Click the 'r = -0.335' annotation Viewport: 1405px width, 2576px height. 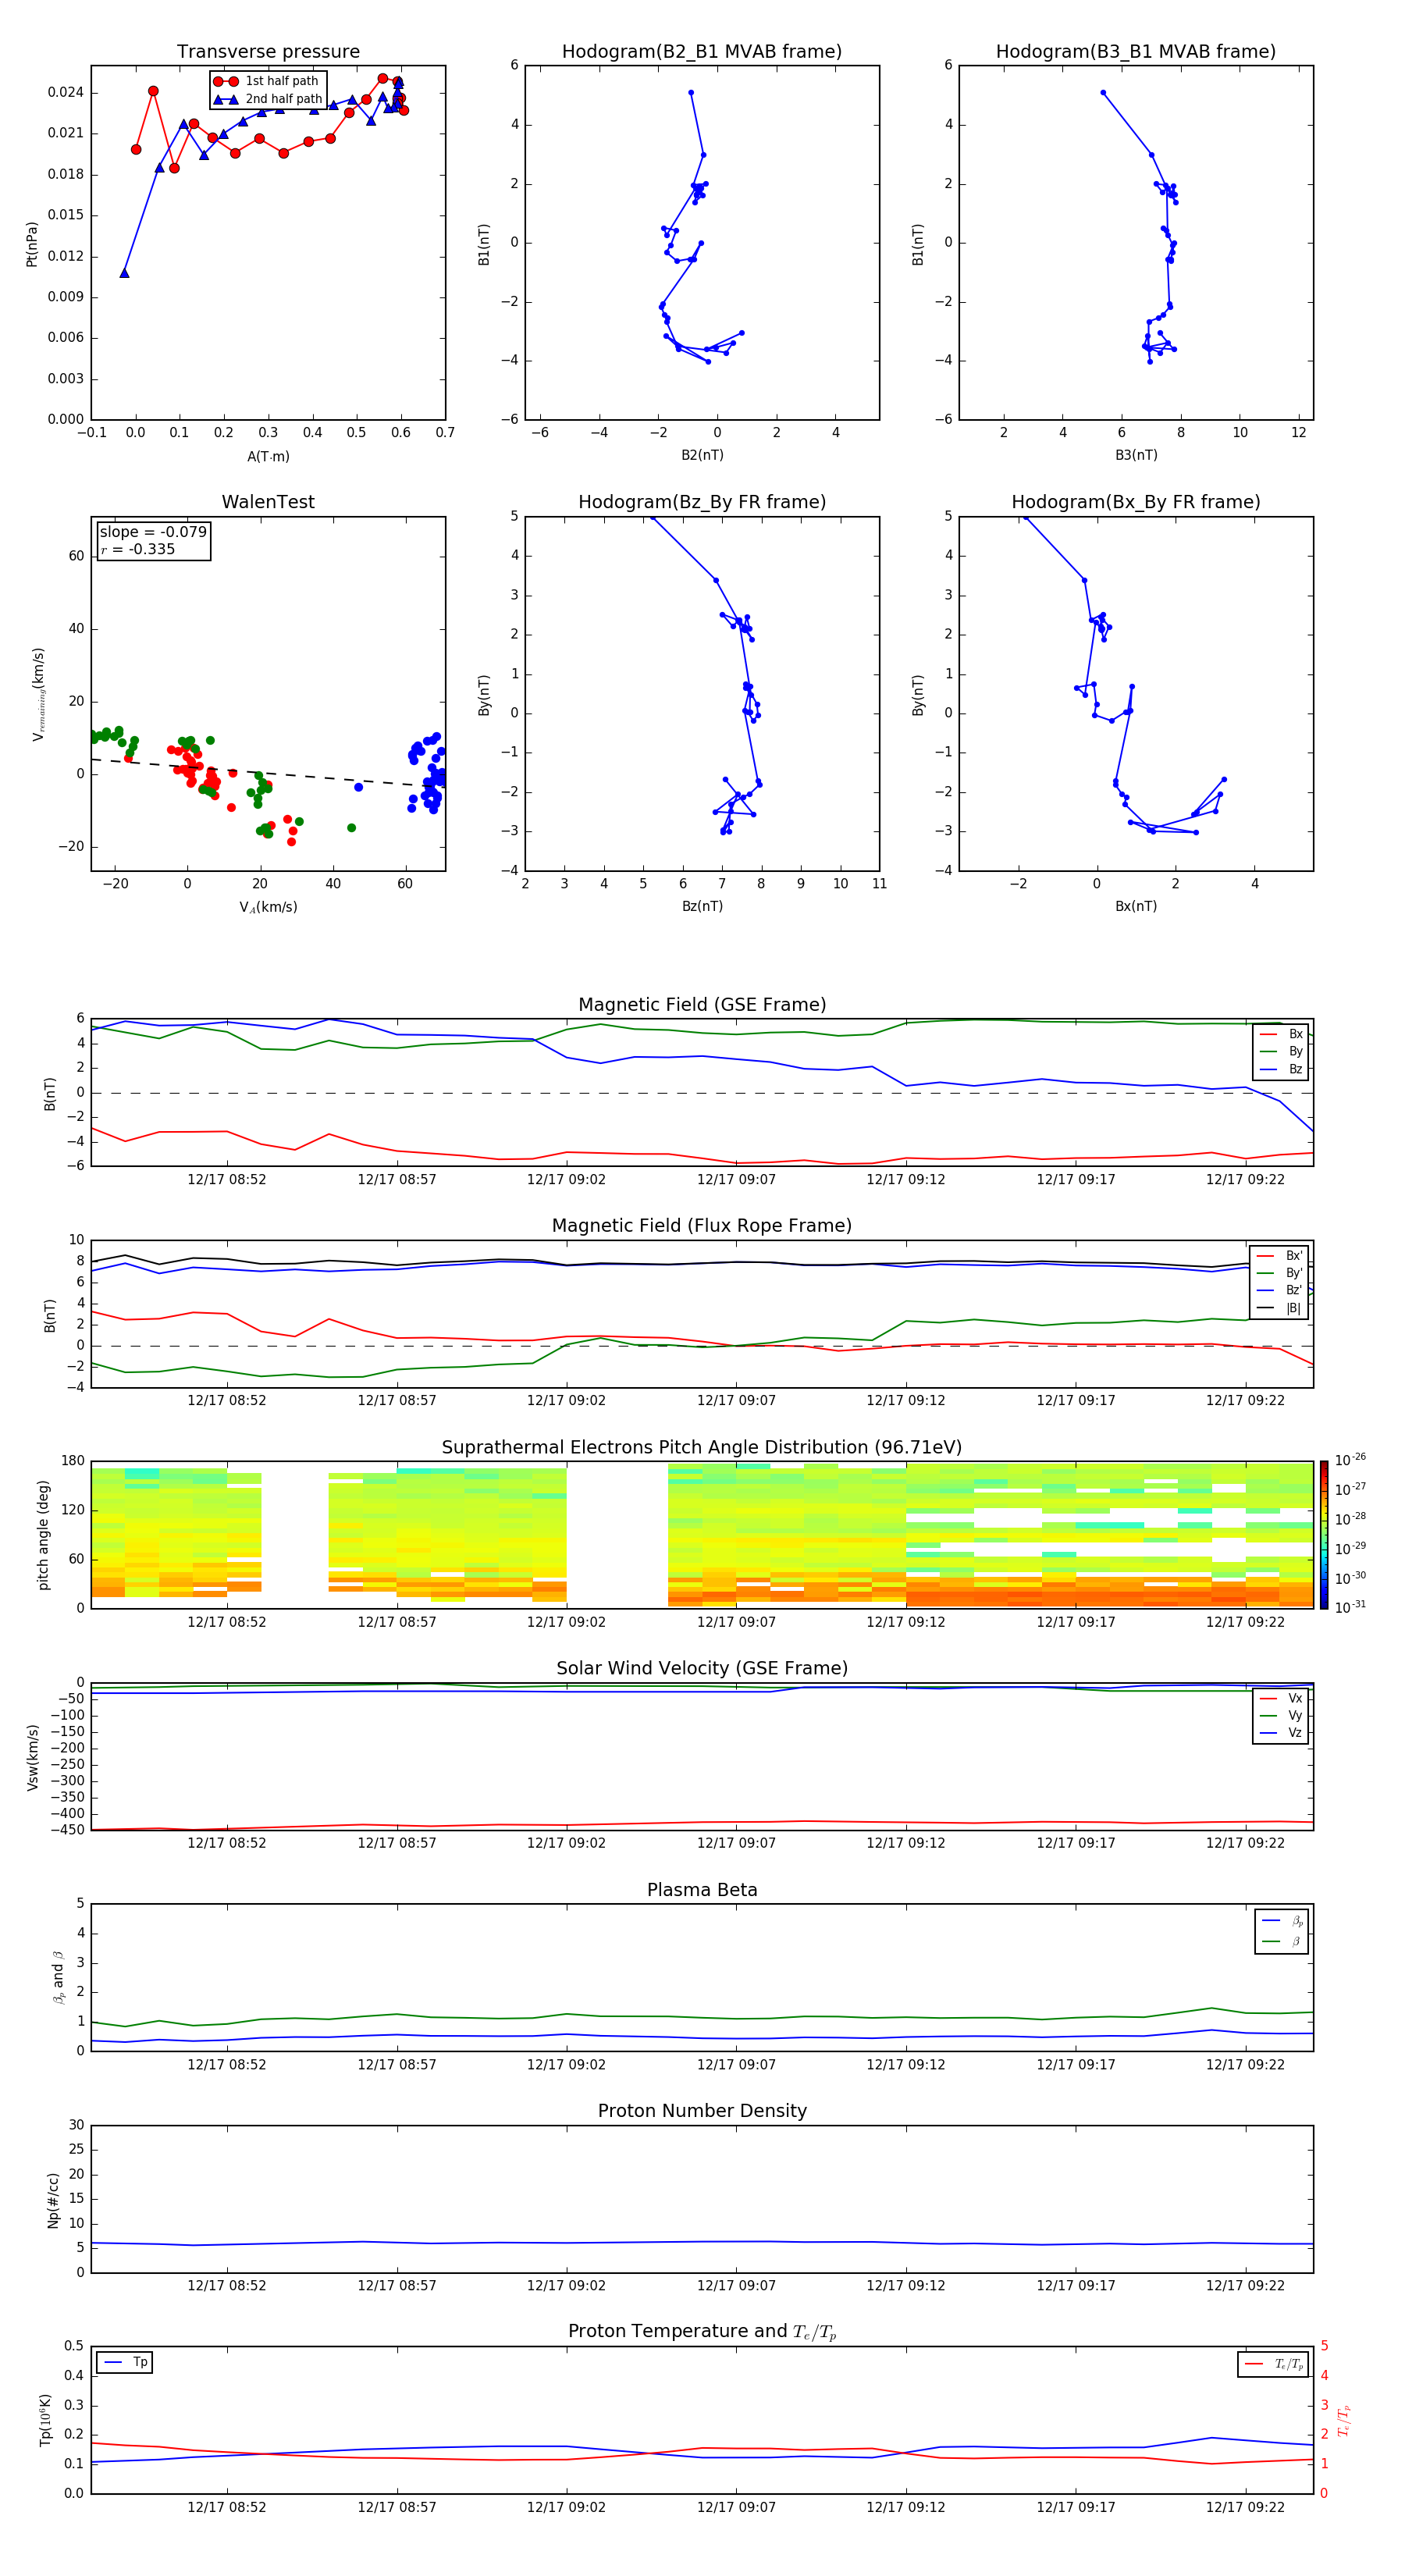coord(138,549)
